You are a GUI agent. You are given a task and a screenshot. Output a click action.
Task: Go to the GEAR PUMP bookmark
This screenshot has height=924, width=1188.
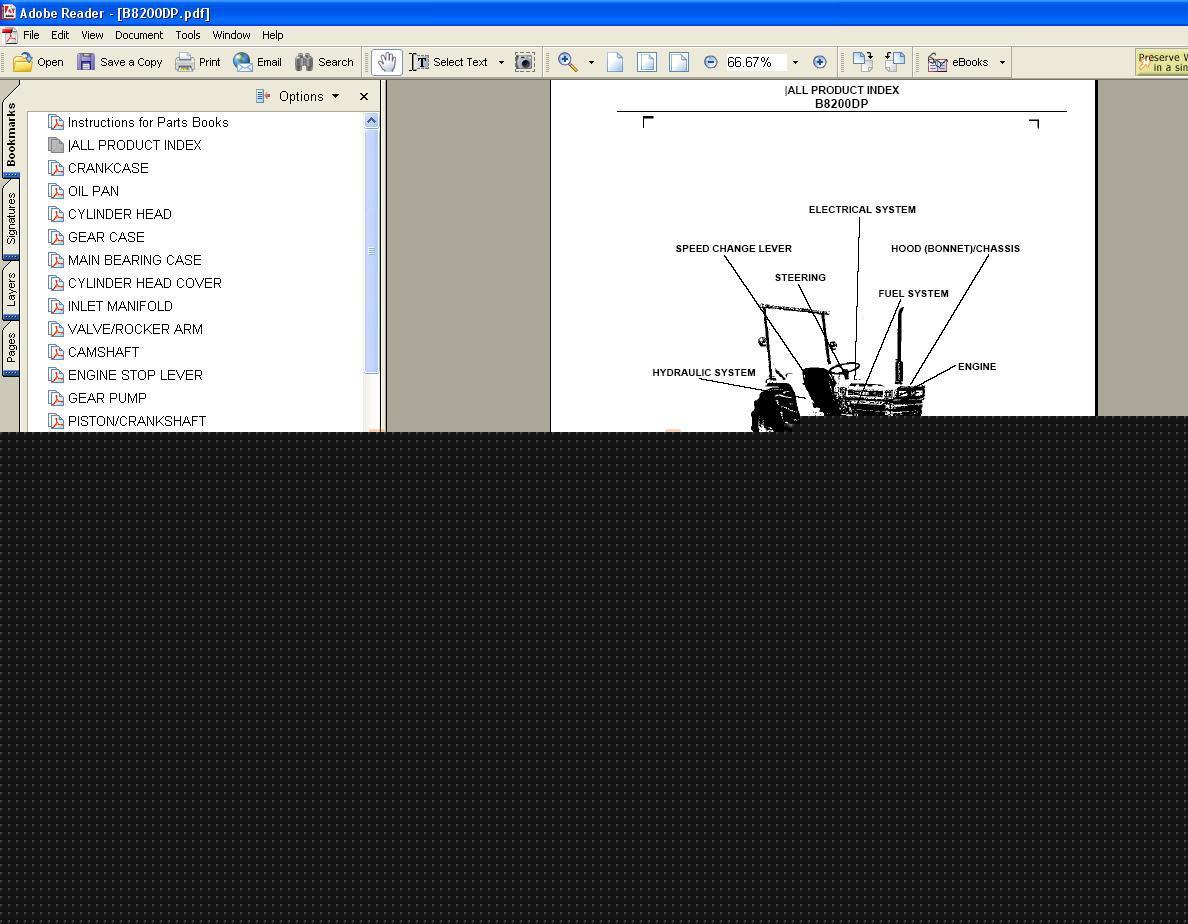point(107,398)
